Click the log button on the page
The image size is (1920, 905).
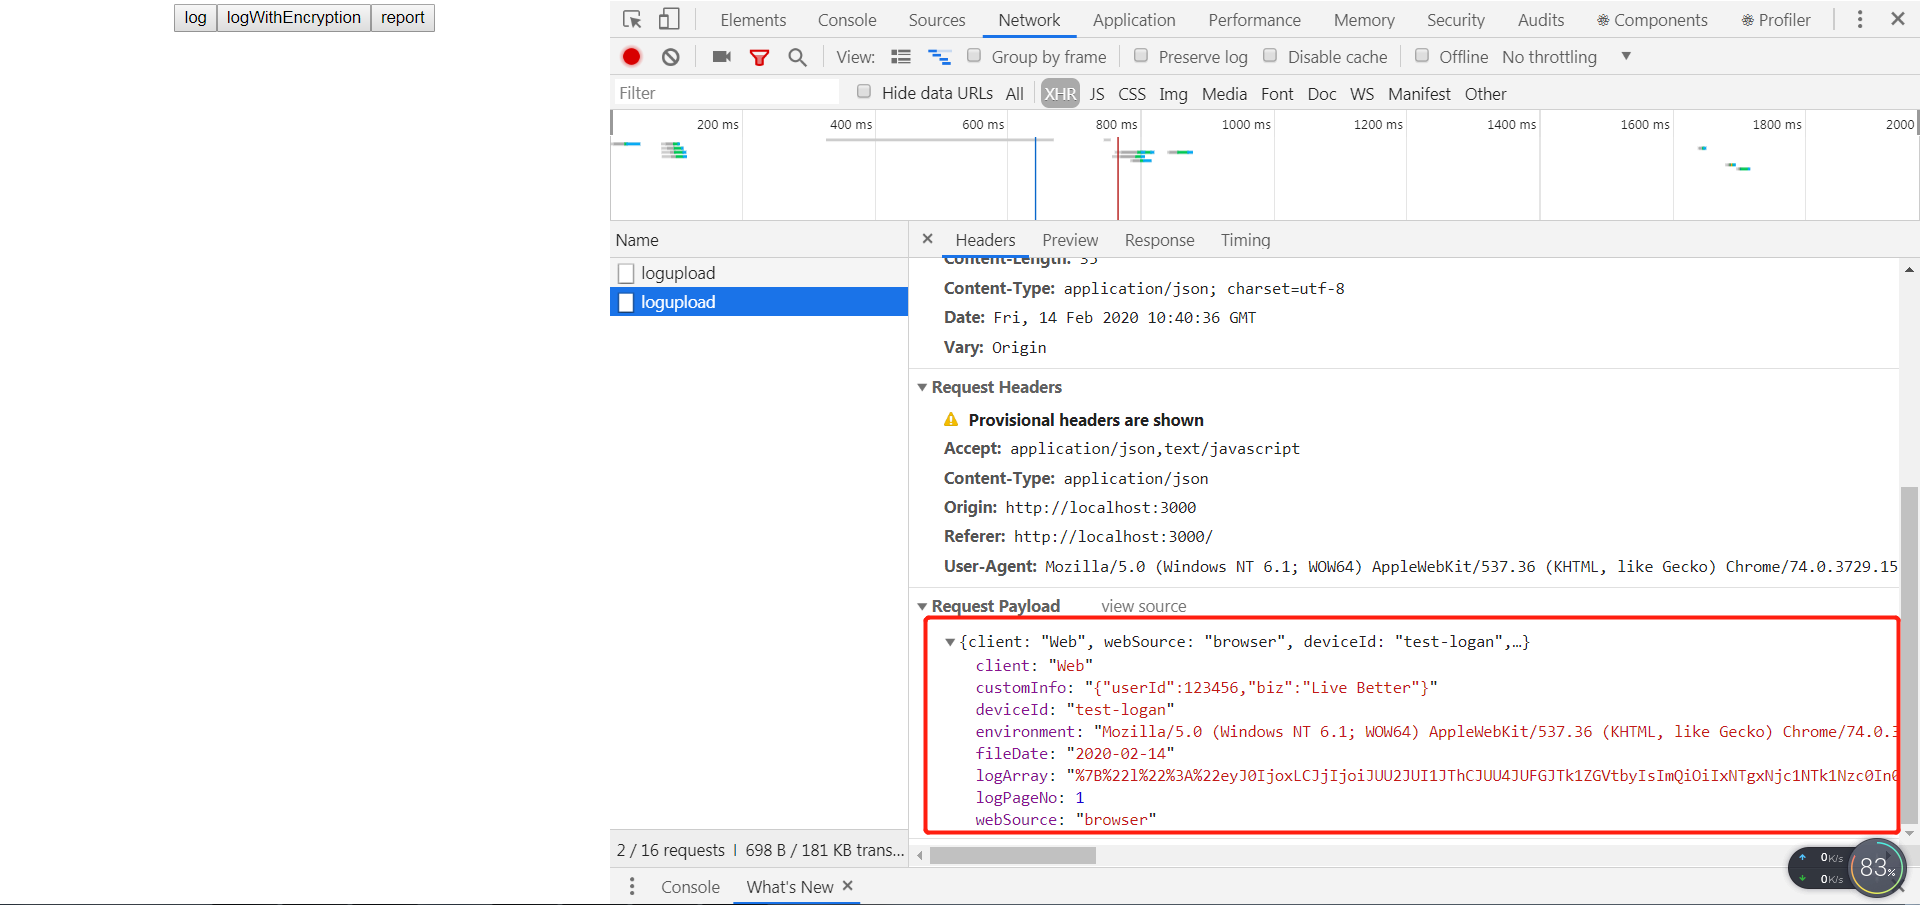(195, 18)
